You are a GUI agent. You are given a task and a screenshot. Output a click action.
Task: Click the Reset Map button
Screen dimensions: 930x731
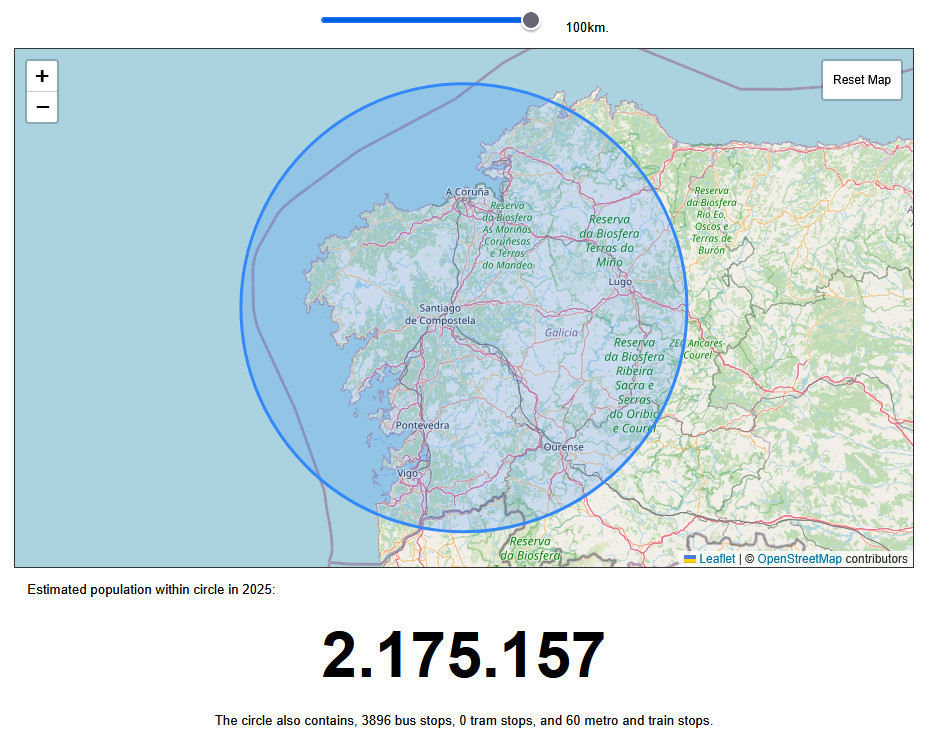tap(861, 80)
